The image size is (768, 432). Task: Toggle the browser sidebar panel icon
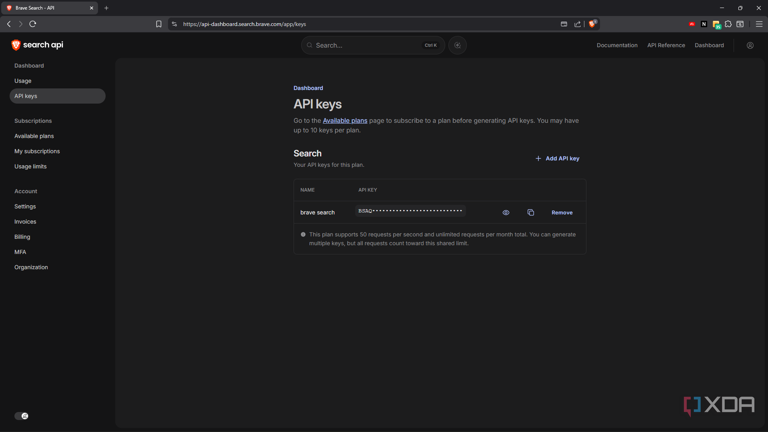coord(740,24)
